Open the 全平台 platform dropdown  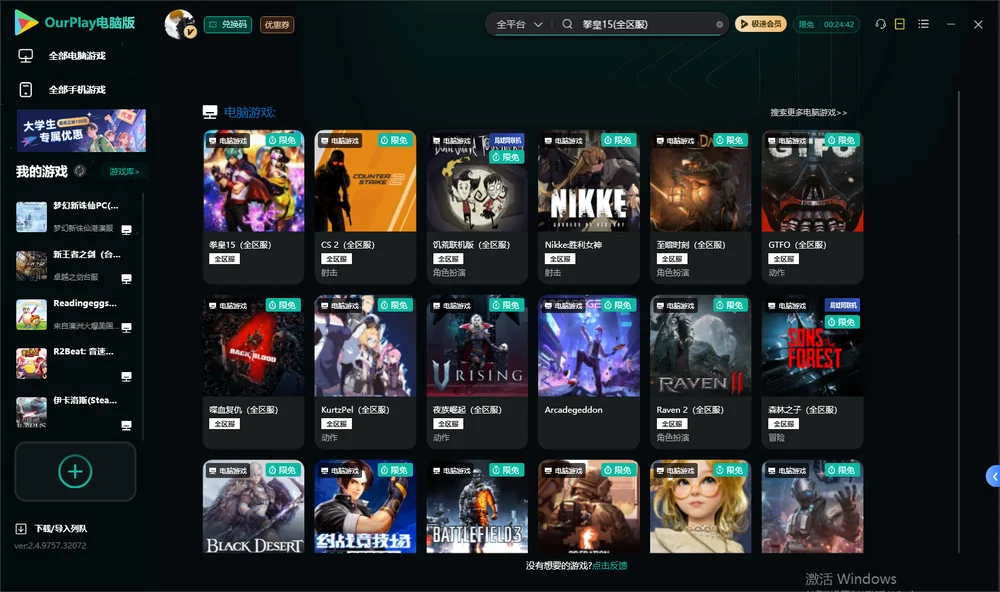(x=519, y=24)
